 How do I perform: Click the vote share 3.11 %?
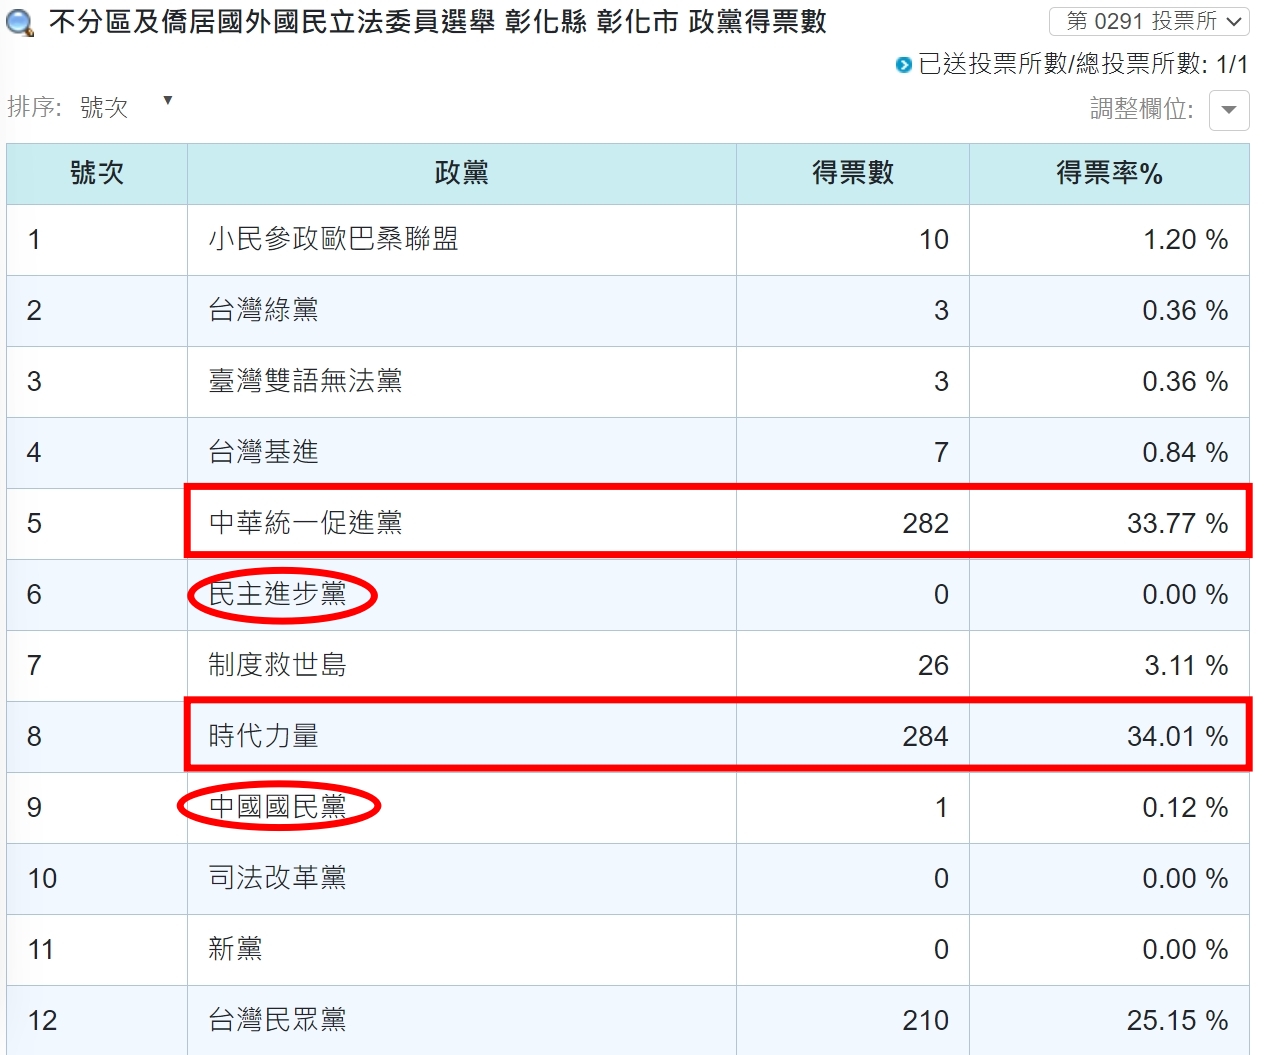1185,665
